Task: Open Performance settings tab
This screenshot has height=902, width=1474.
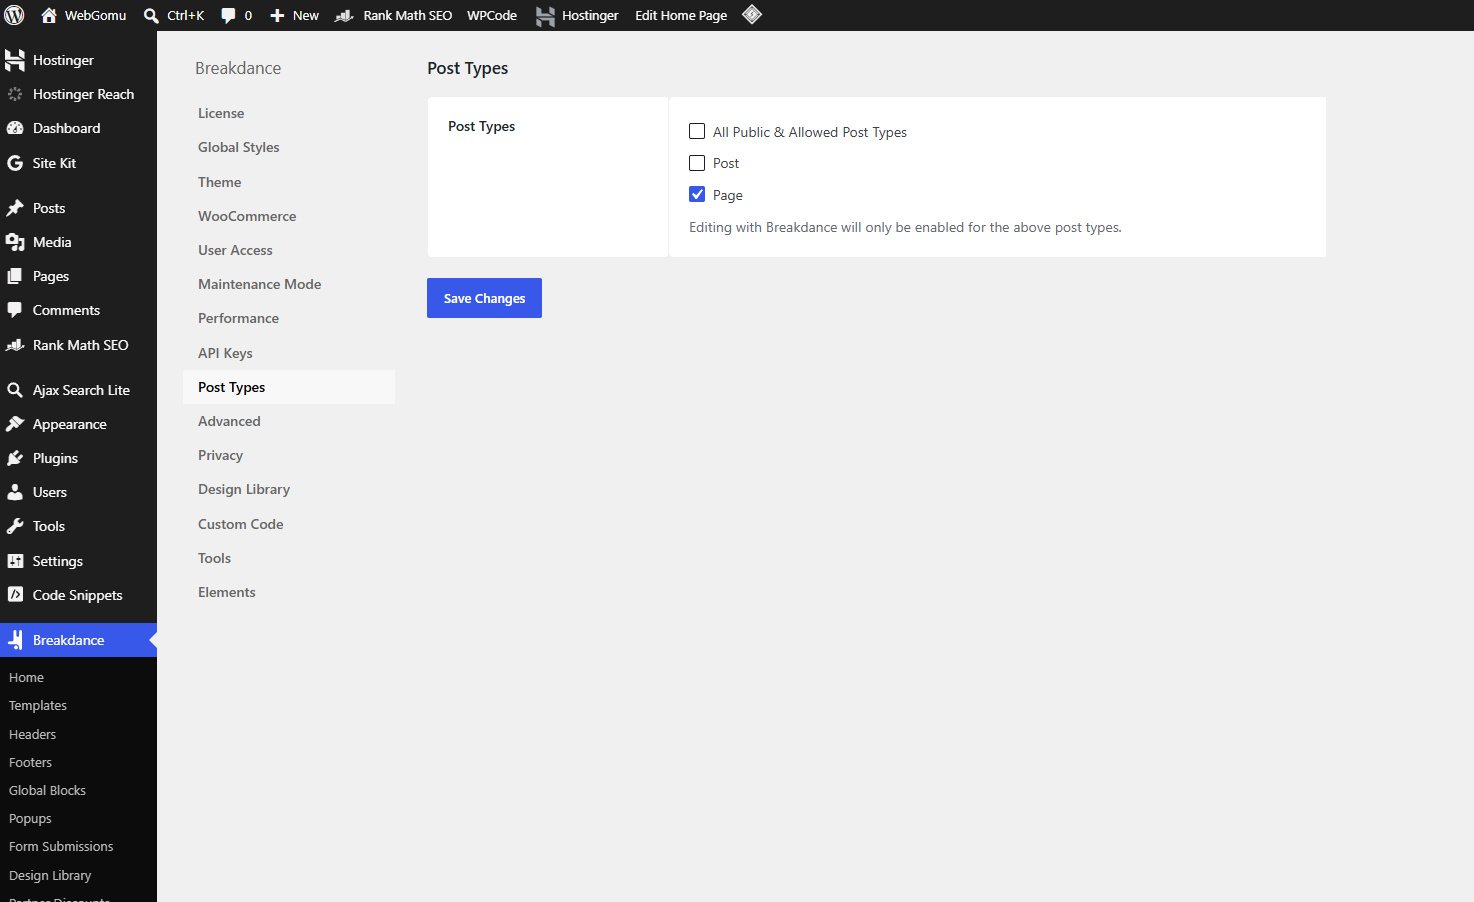Action: coord(289,318)
